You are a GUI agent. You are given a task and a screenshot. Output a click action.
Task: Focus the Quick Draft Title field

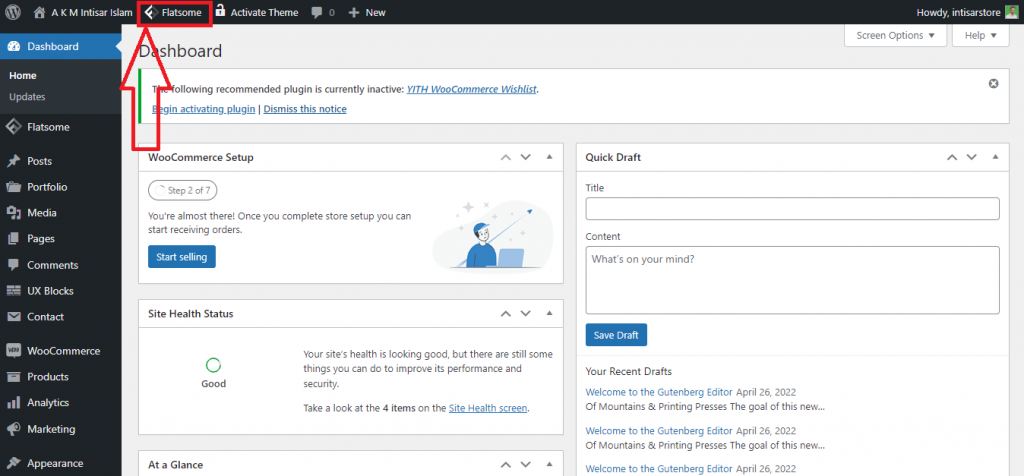[792, 209]
